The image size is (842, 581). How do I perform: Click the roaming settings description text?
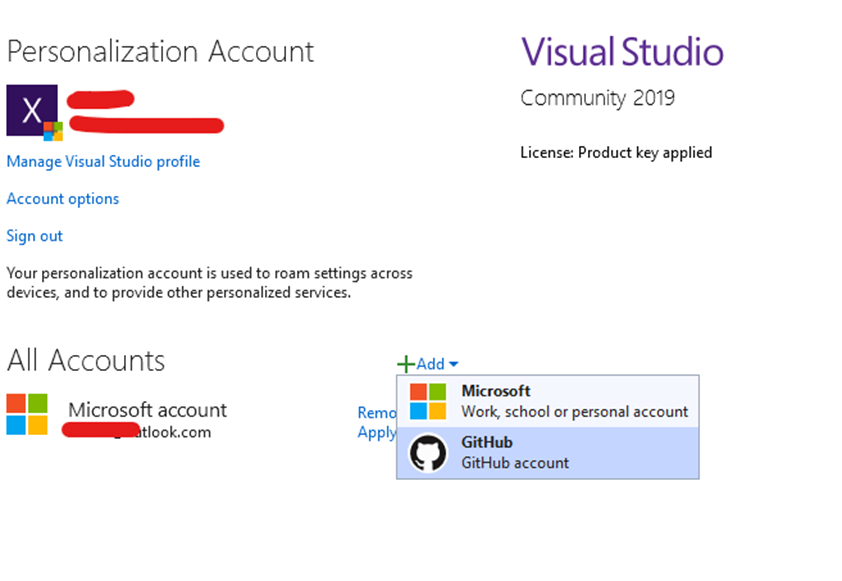coord(209,283)
